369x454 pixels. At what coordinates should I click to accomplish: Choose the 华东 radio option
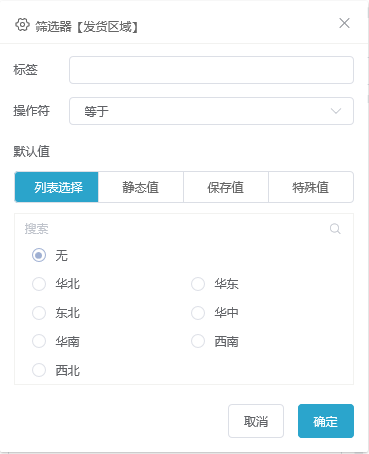coord(198,284)
